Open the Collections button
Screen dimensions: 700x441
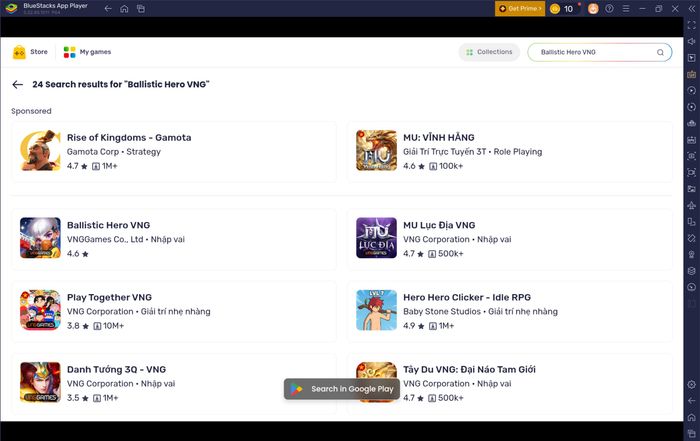point(489,52)
